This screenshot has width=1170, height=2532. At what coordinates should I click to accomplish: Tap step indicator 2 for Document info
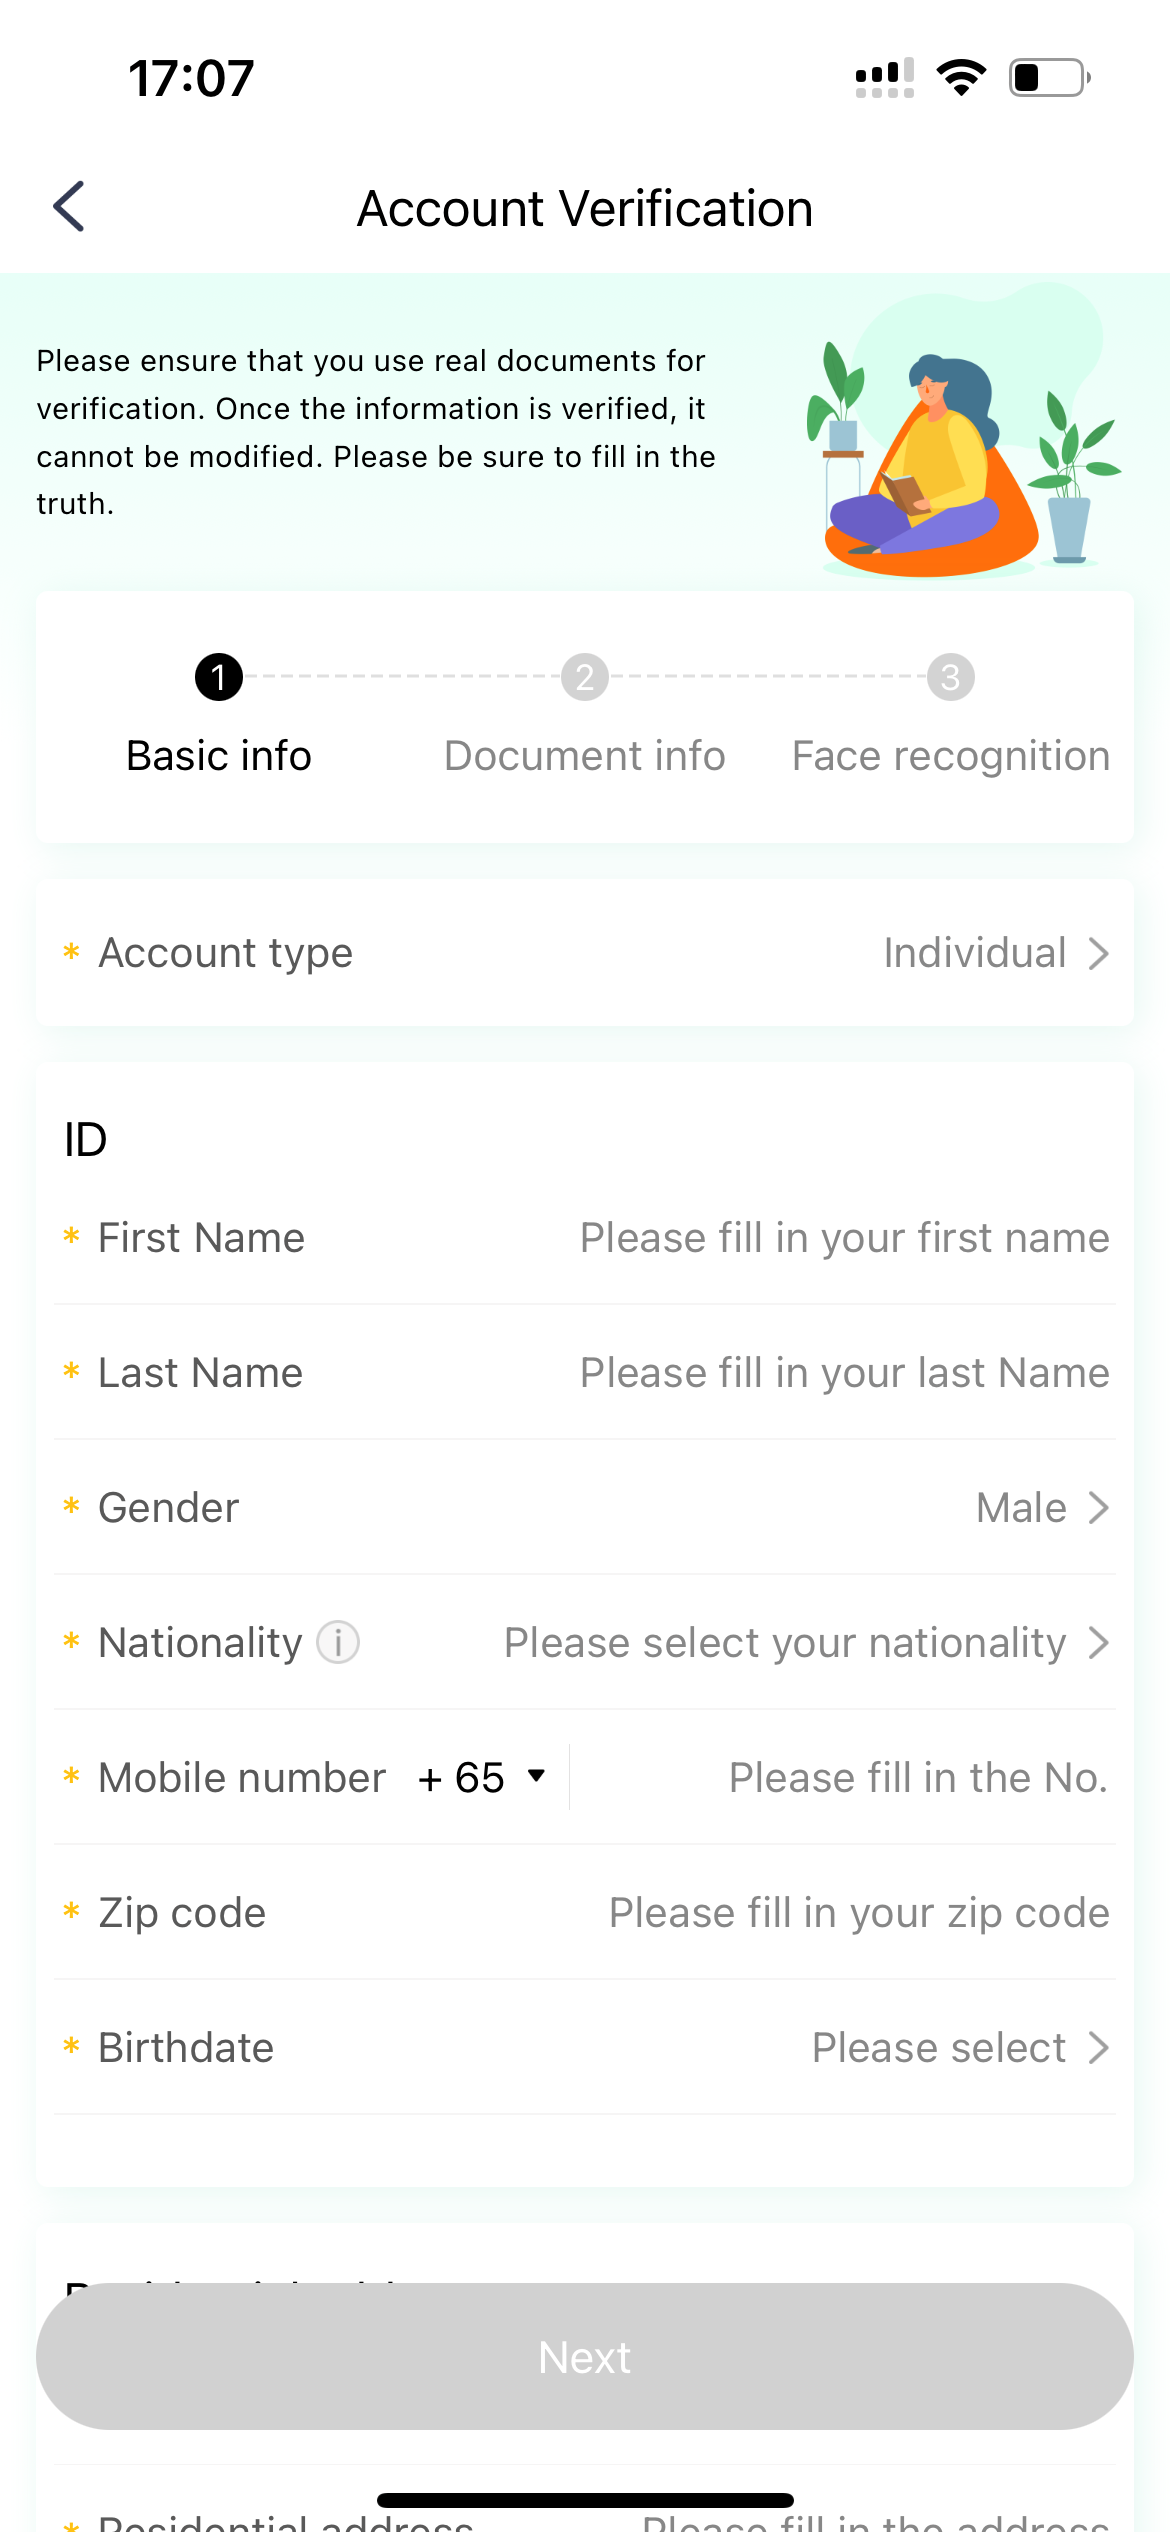[x=584, y=676]
